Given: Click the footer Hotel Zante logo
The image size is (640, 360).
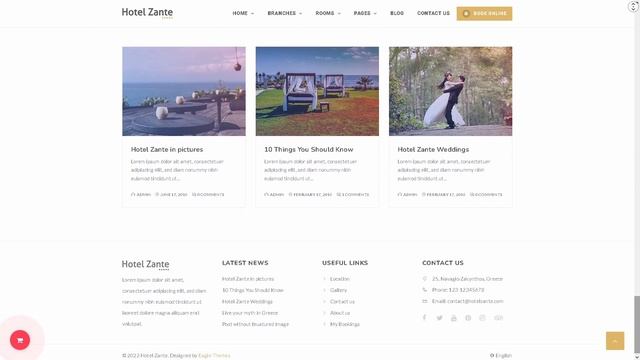Looking at the screenshot, I should tap(145, 264).
